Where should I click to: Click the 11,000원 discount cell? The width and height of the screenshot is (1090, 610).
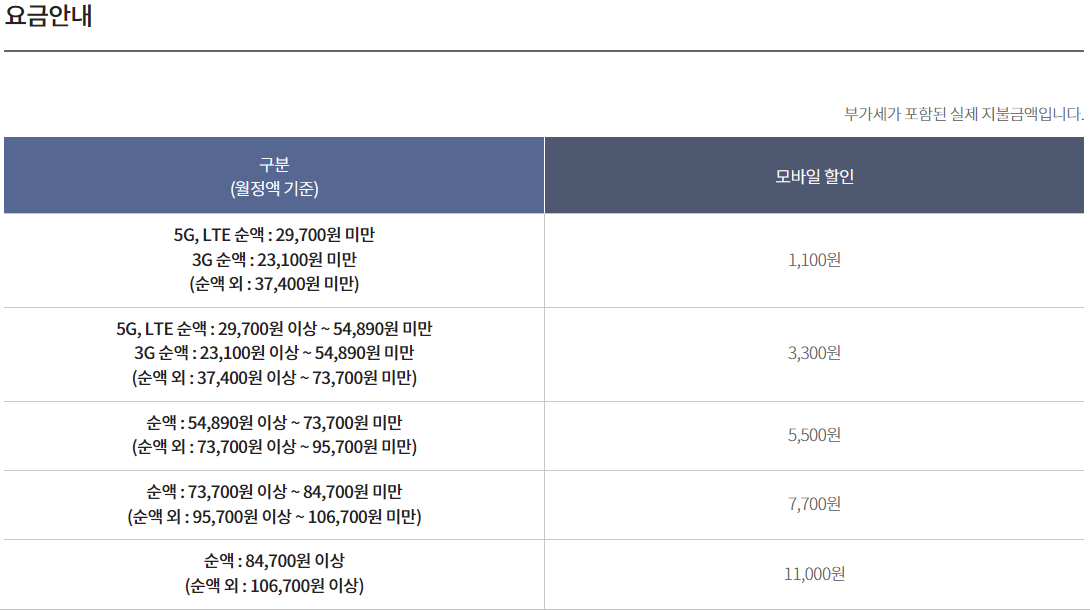(814, 574)
